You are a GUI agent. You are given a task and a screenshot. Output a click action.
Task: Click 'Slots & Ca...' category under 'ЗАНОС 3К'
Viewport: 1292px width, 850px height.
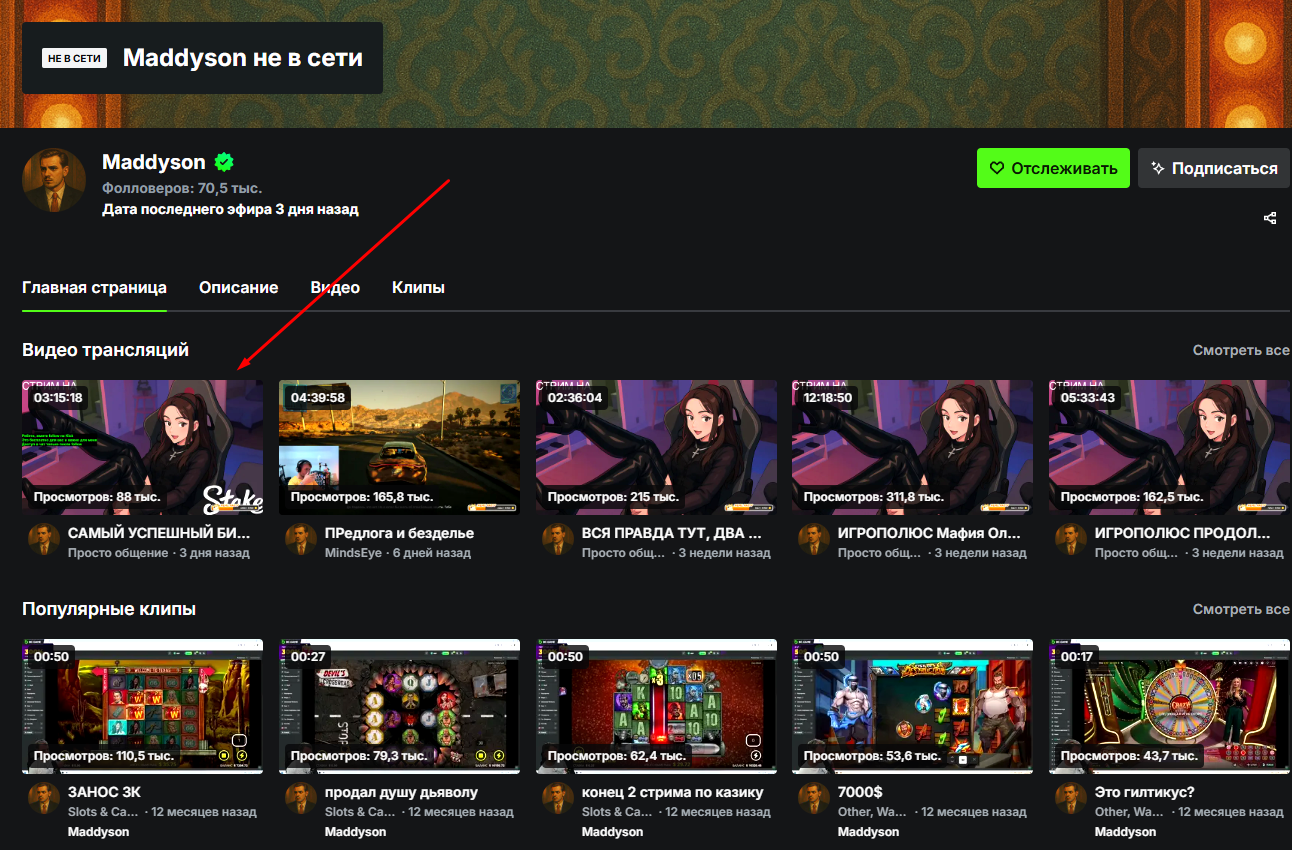click(x=104, y=812)
